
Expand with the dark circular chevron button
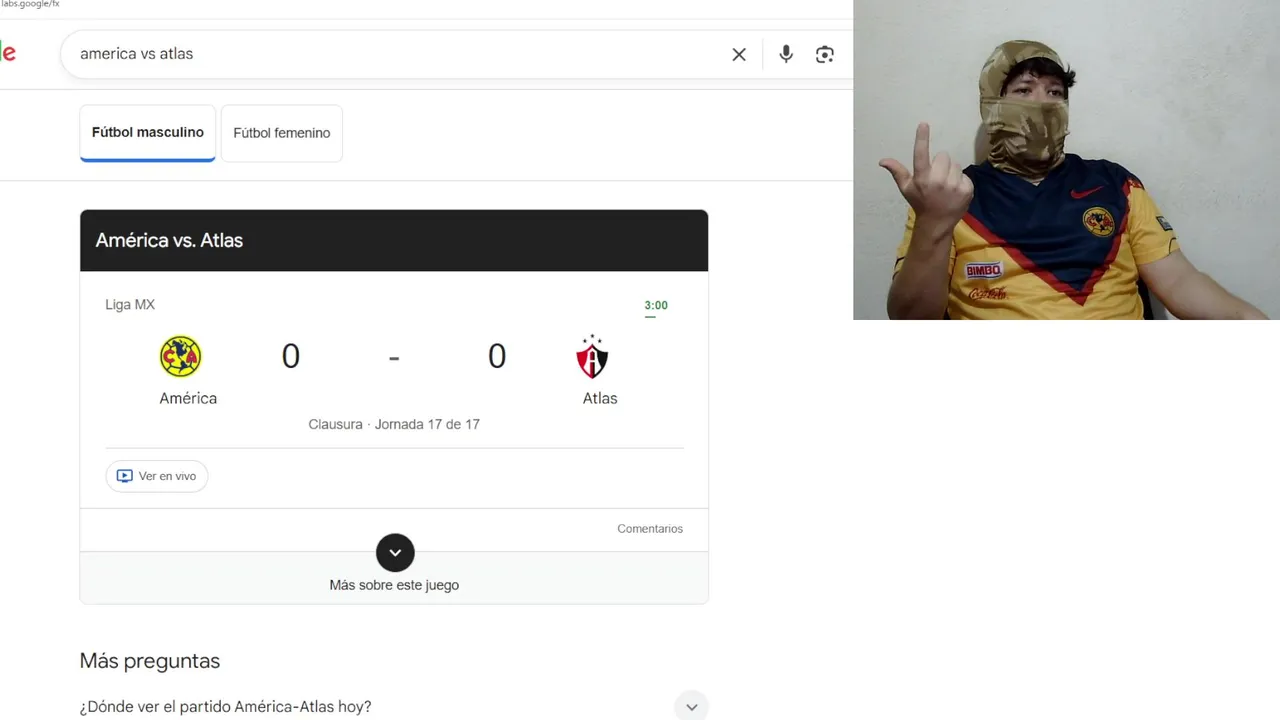click(x=395, y=552)
